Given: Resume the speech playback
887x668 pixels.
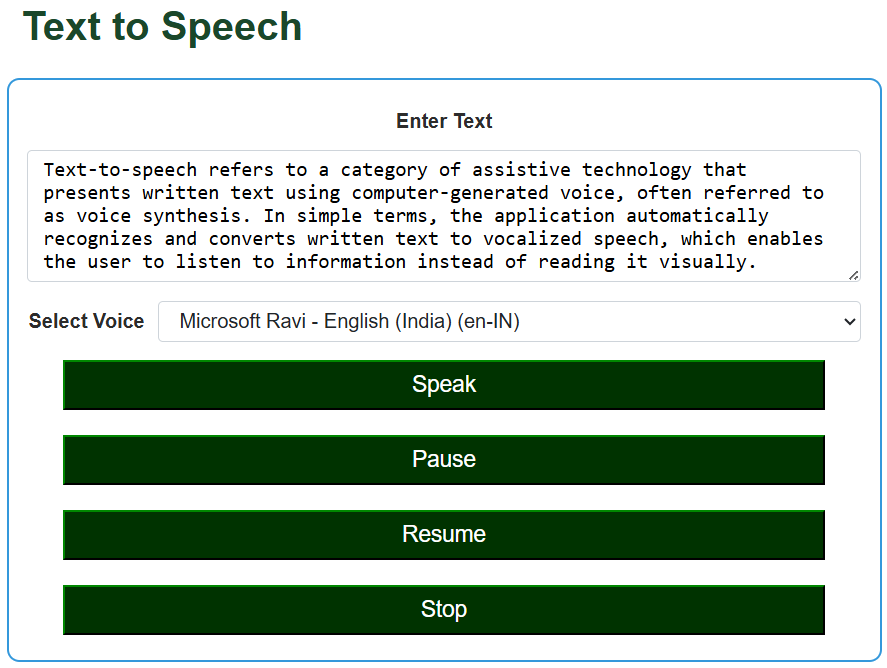Looking at the screenshot, I should tap(444, 535).
